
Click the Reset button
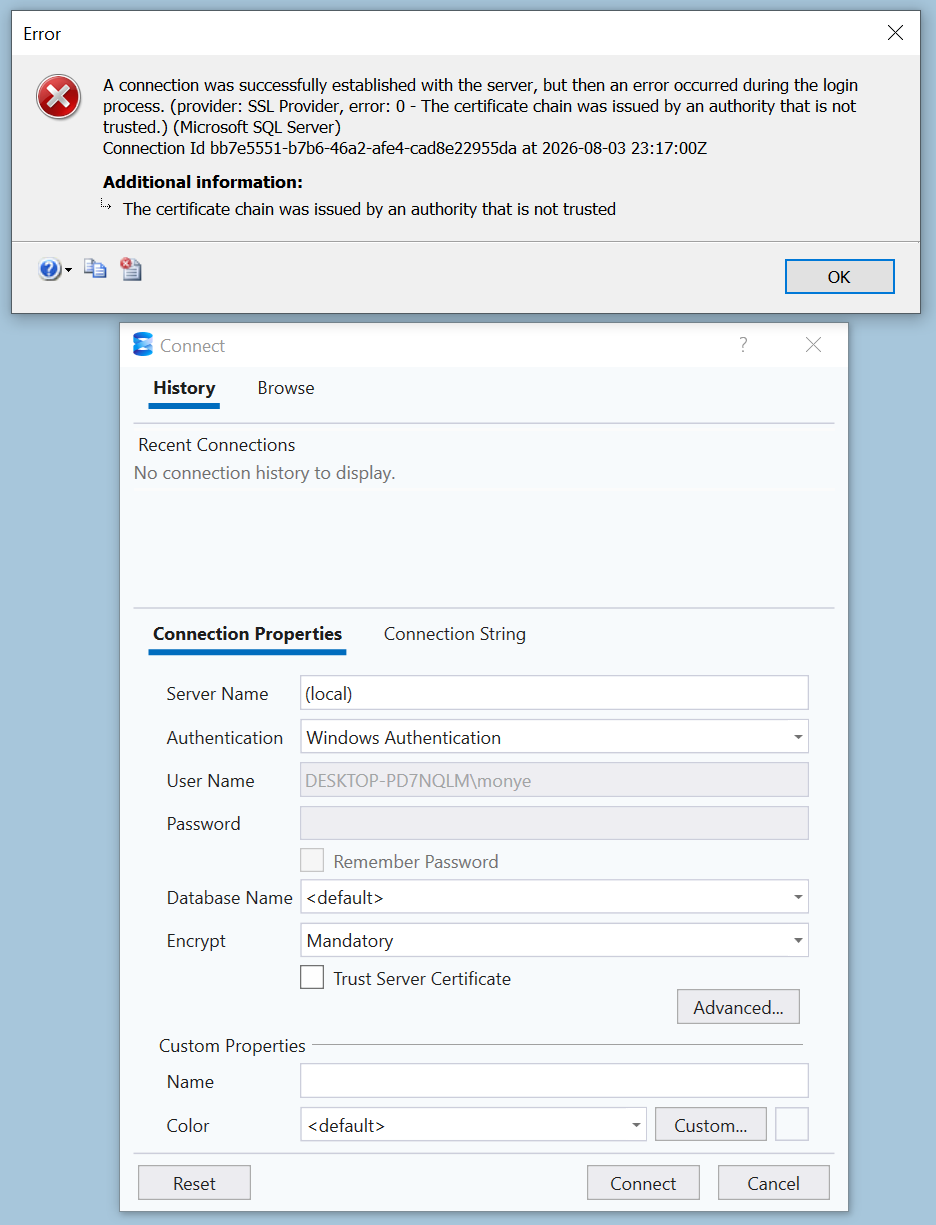pyautogui.click(x=194, y=1183)
